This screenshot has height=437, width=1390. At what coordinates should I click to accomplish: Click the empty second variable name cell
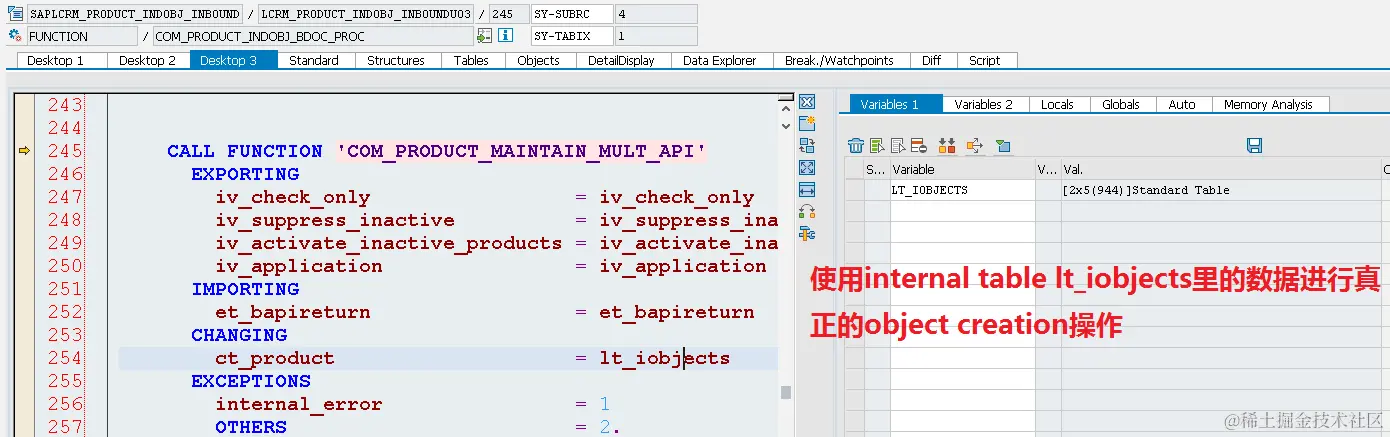(962, 210)
